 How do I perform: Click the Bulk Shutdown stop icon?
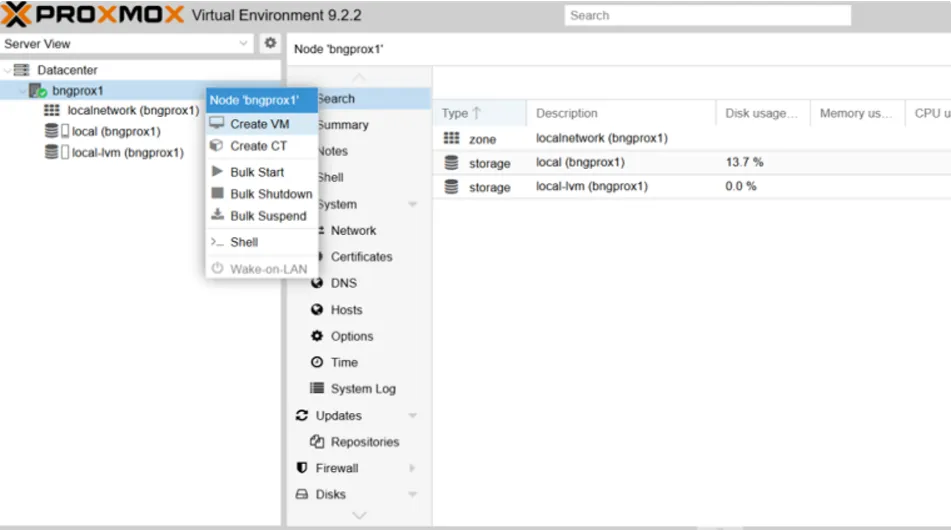point(217,193)
